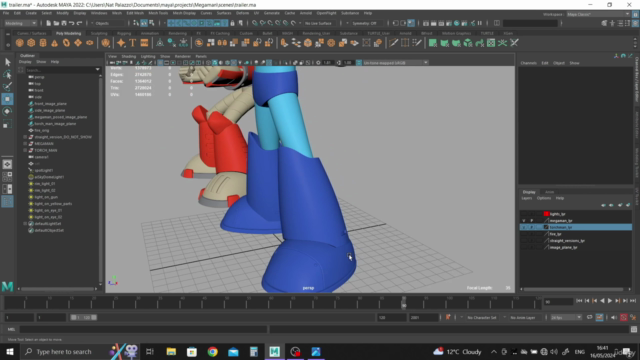Create a polygon cylinder from the shelf
Image resolution: width=640 pixels, height=360 pixels.
[x=43, y=43]
